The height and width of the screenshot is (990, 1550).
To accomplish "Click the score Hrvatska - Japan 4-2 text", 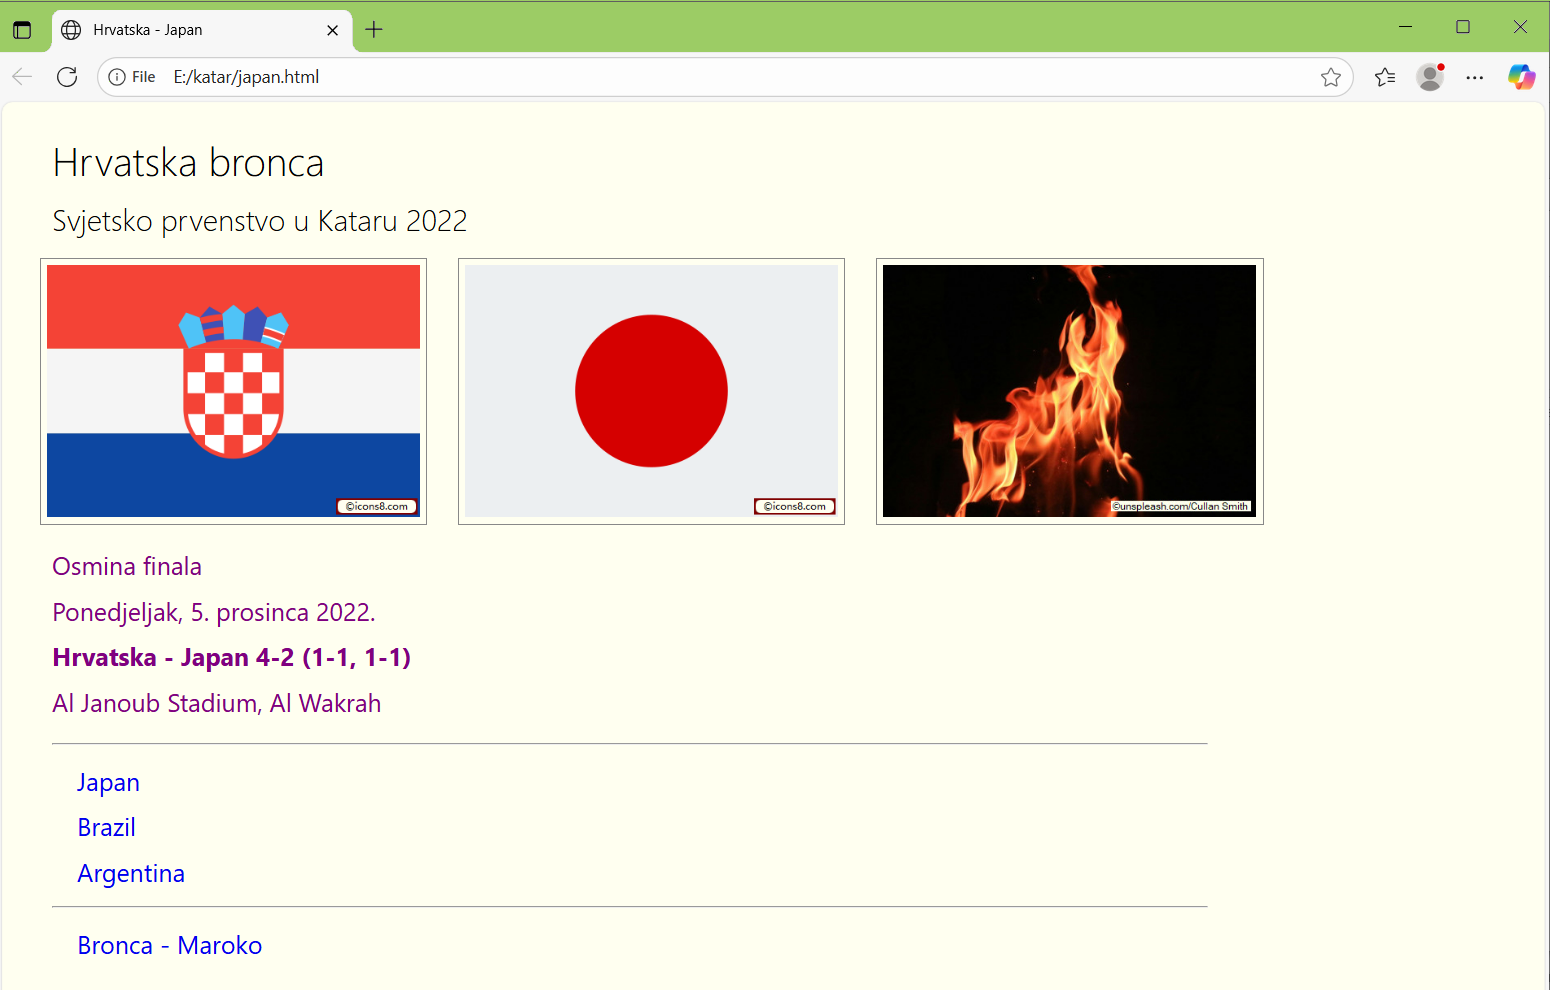I will coord(232,657).
